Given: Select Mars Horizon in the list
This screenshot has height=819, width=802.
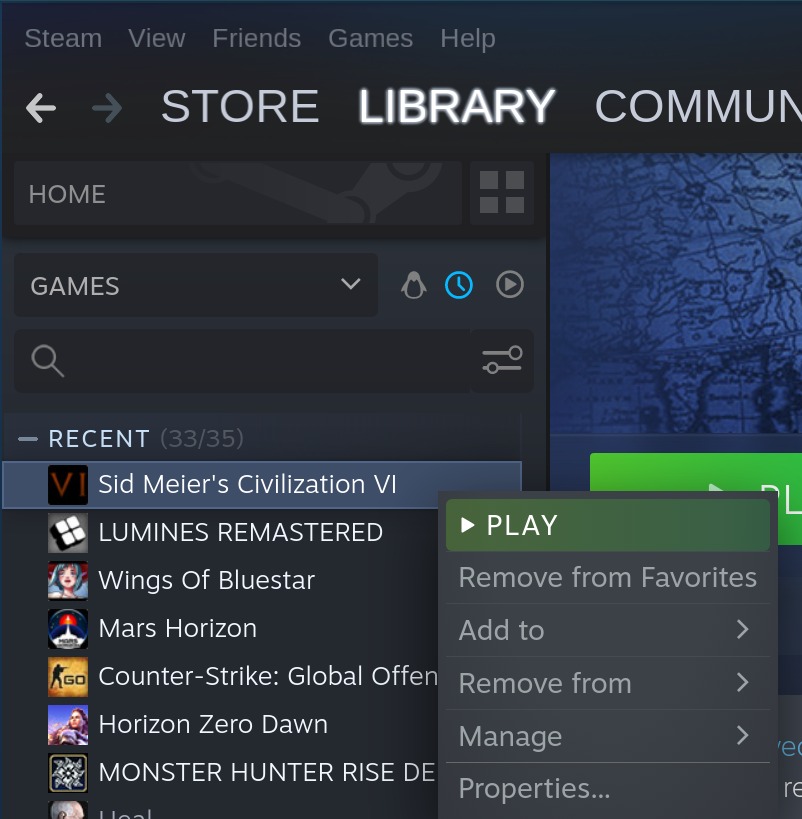Looking at the screenshot, I should point(178,628).
